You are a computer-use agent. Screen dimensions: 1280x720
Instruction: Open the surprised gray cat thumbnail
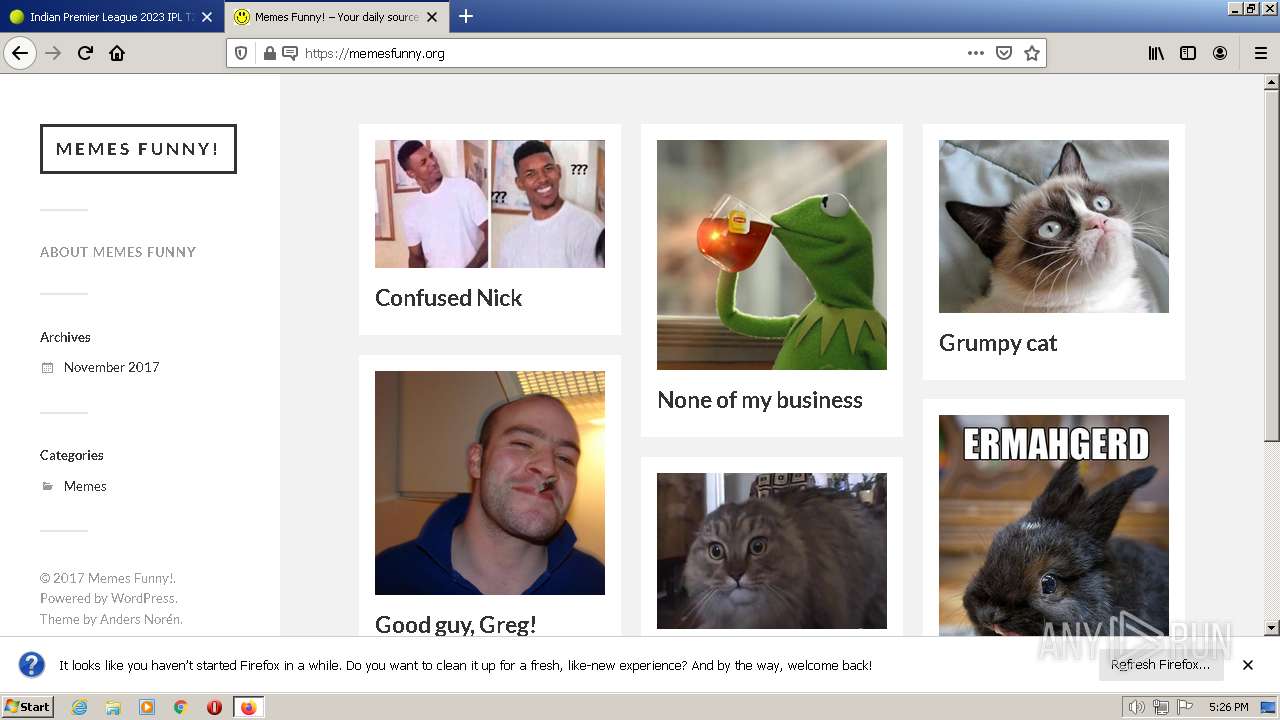pos(772,551)
